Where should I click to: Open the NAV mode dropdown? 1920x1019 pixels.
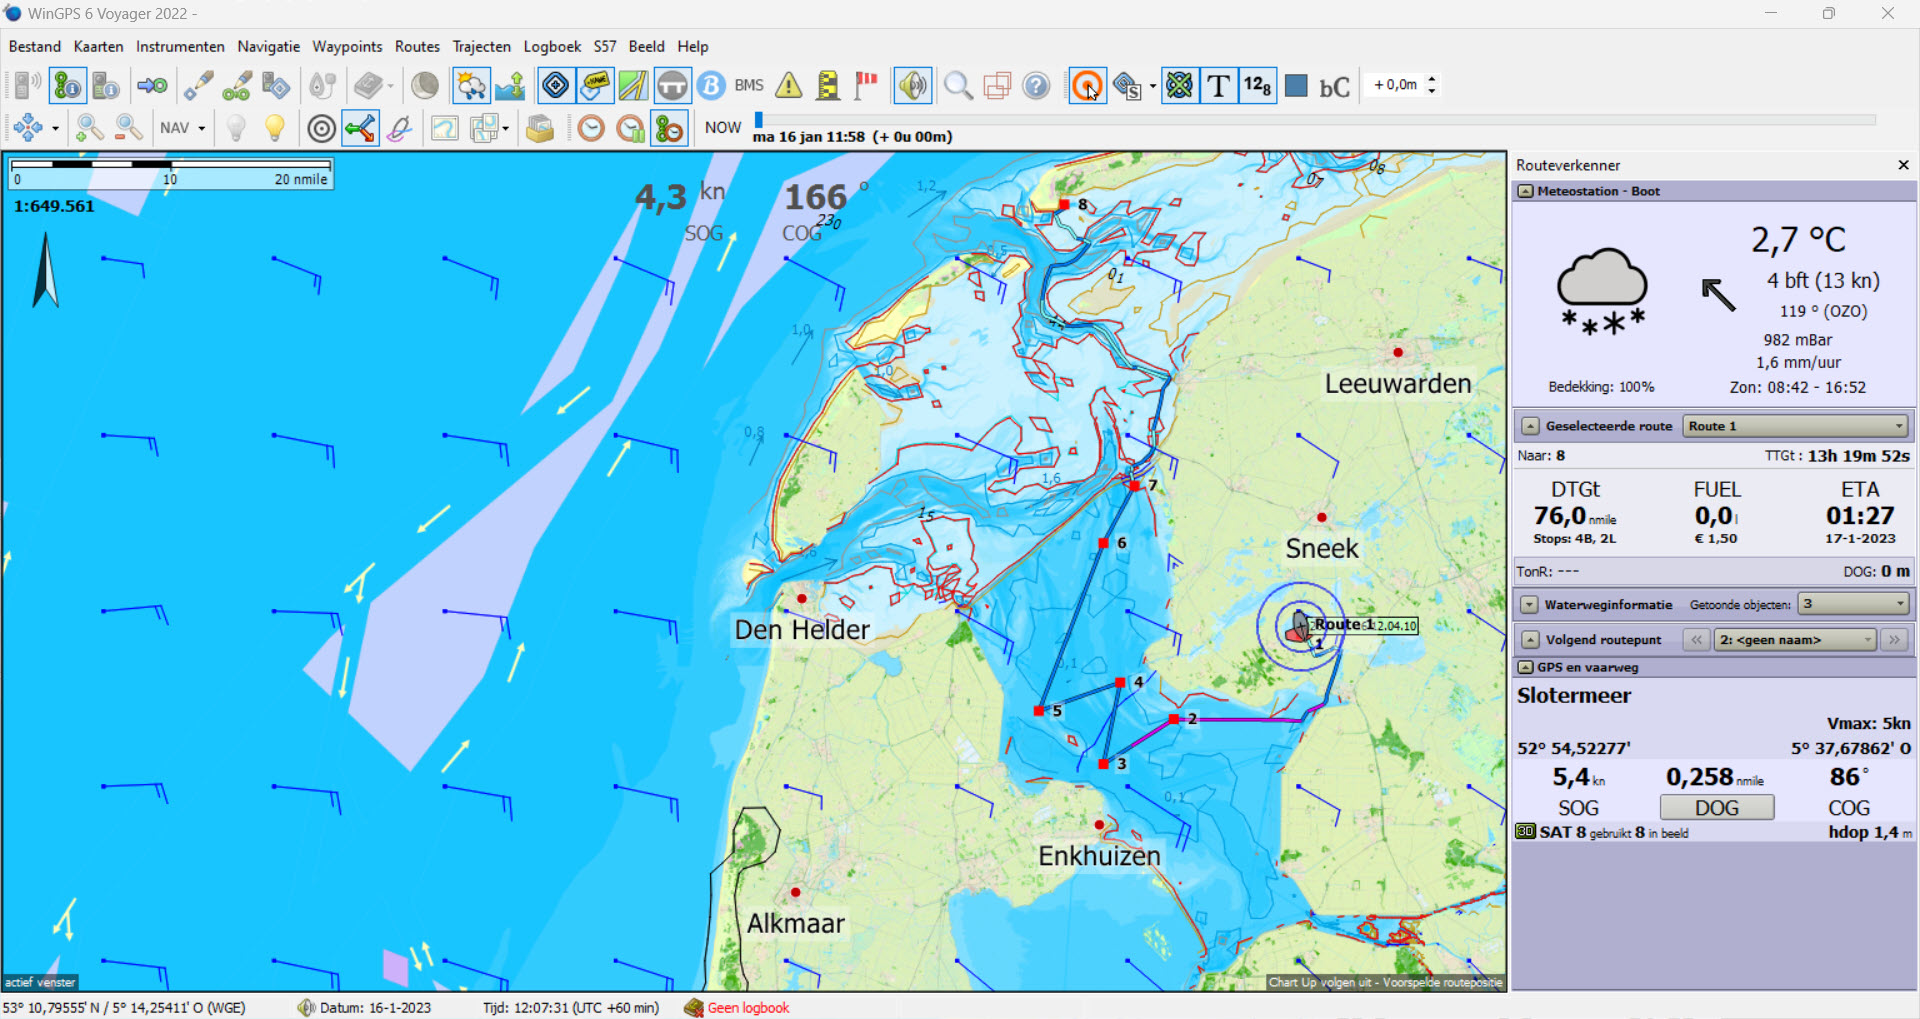[x=182, y=128]
